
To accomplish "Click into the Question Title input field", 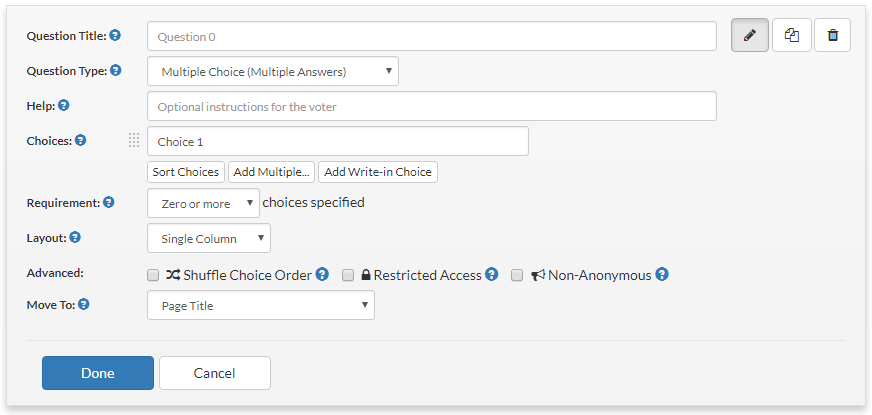I will 432,36.
